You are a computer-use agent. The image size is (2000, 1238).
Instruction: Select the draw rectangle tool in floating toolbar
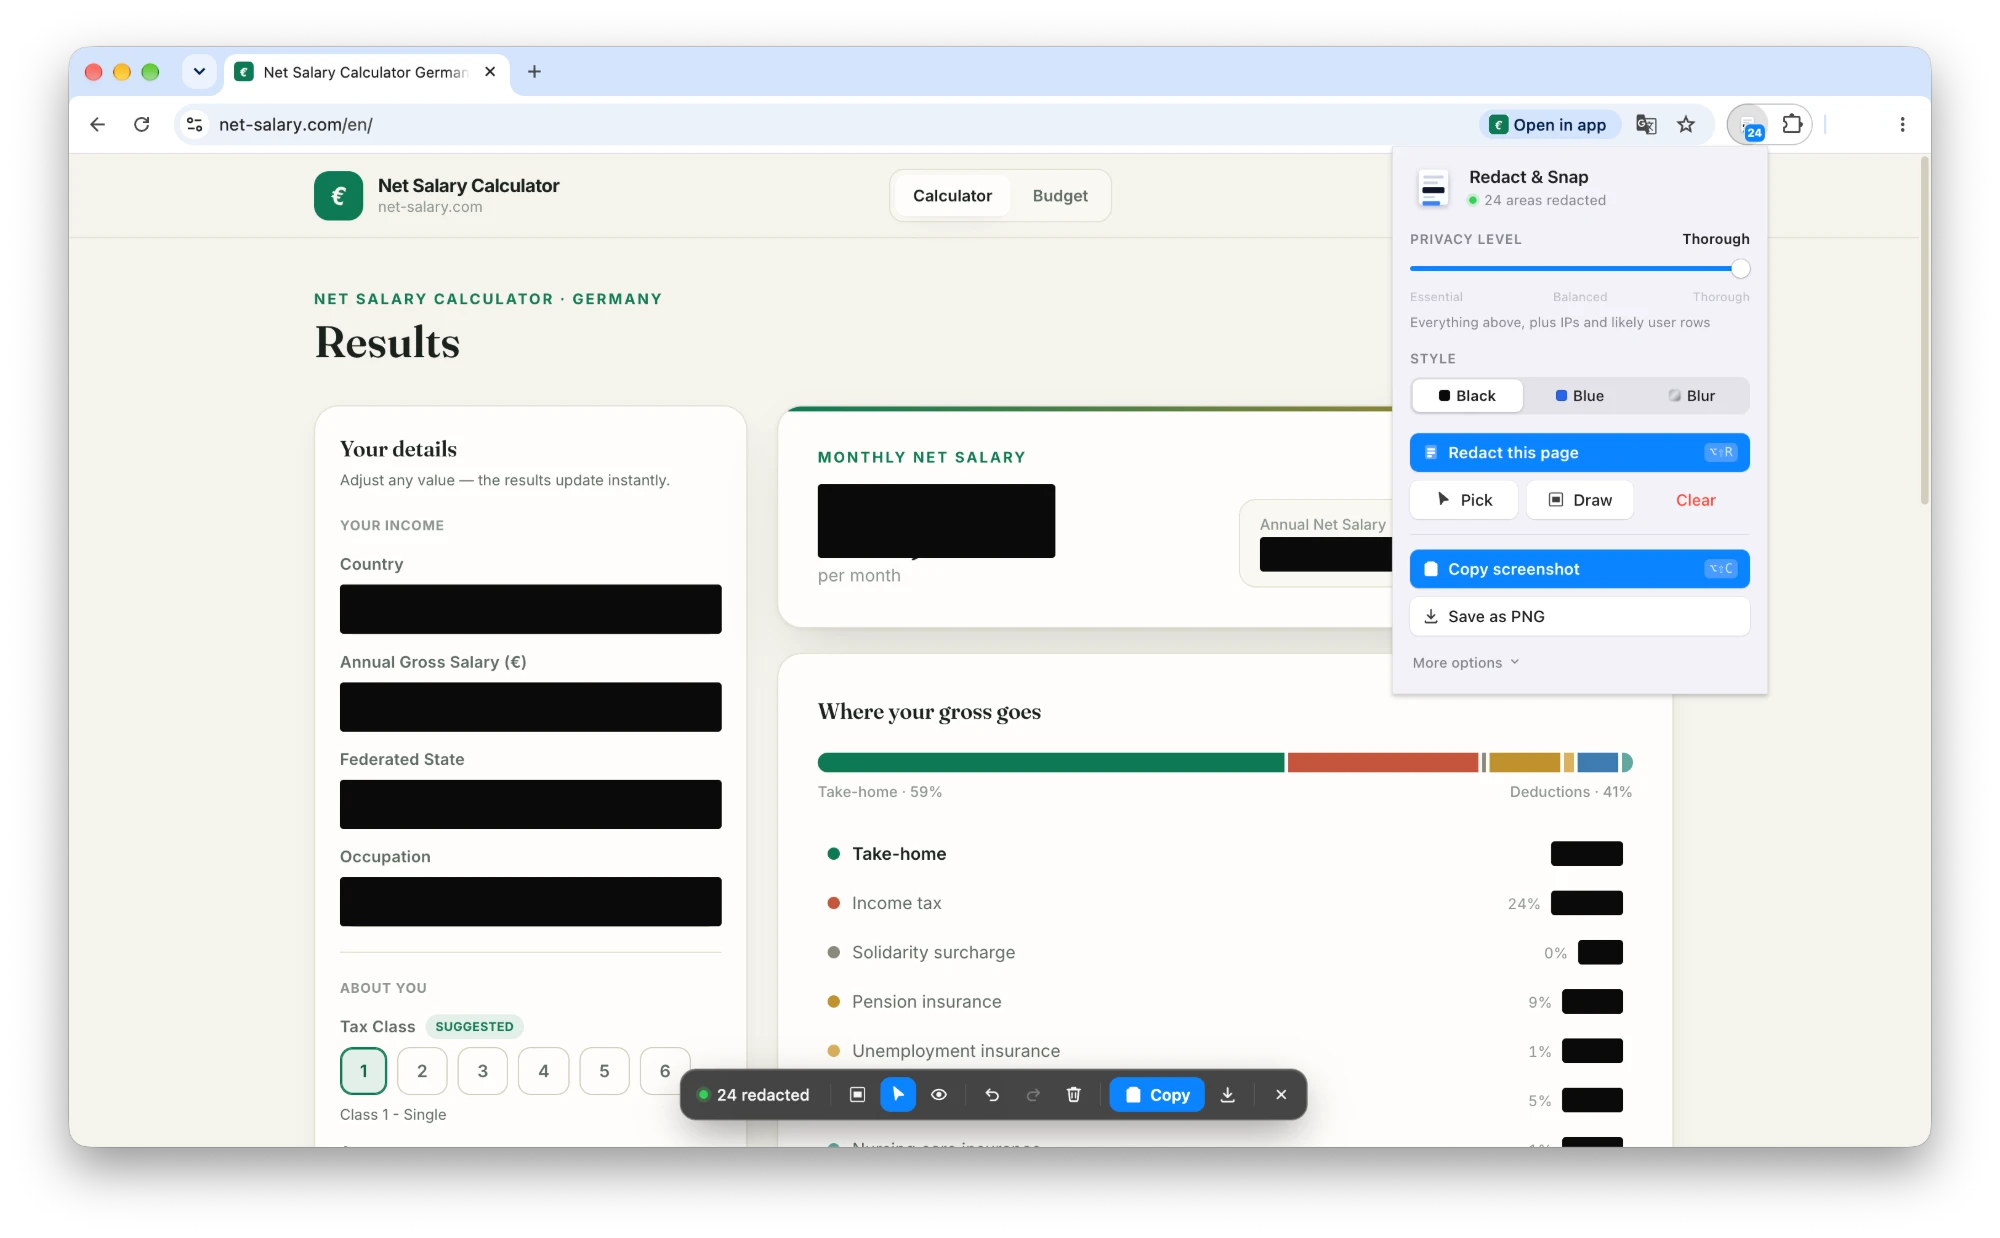pos(857,1094)
